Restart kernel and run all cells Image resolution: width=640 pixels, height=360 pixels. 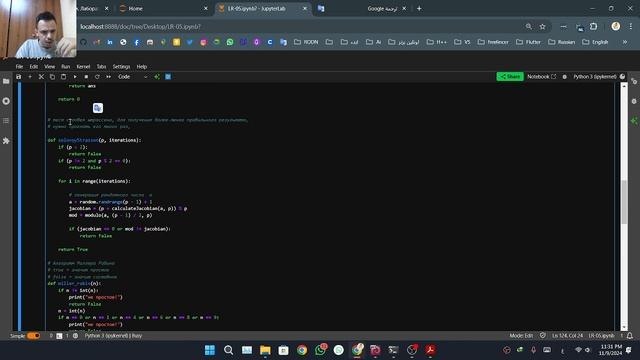109,77
